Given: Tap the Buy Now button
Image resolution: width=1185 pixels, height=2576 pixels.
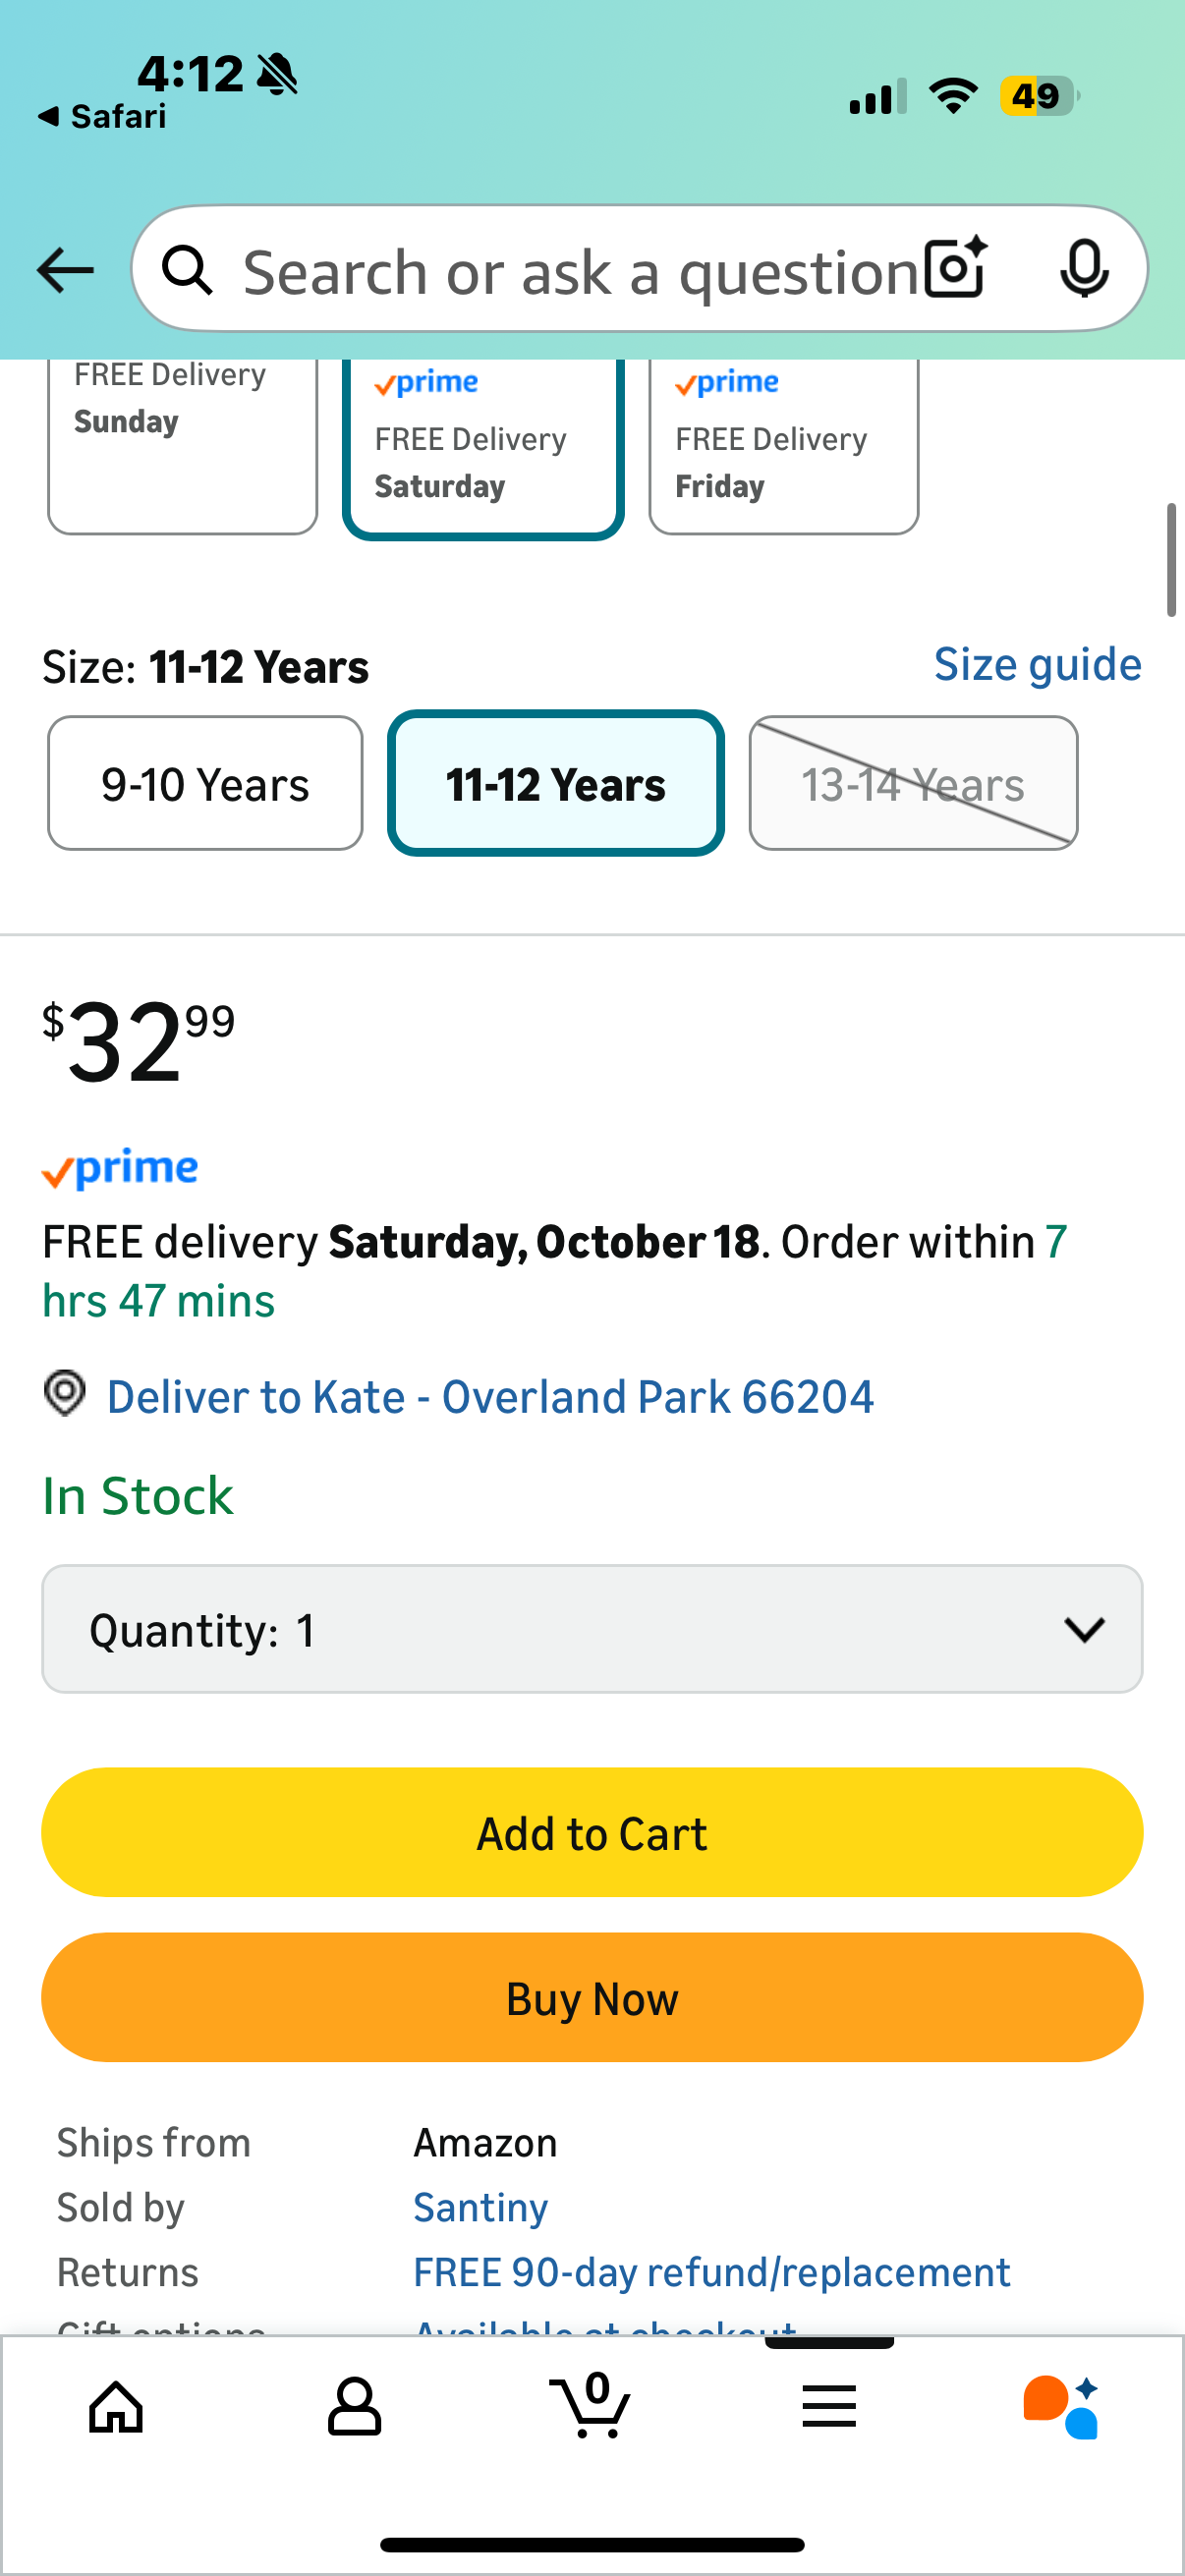Looking at the screenshot, I should click(592, 1998).
